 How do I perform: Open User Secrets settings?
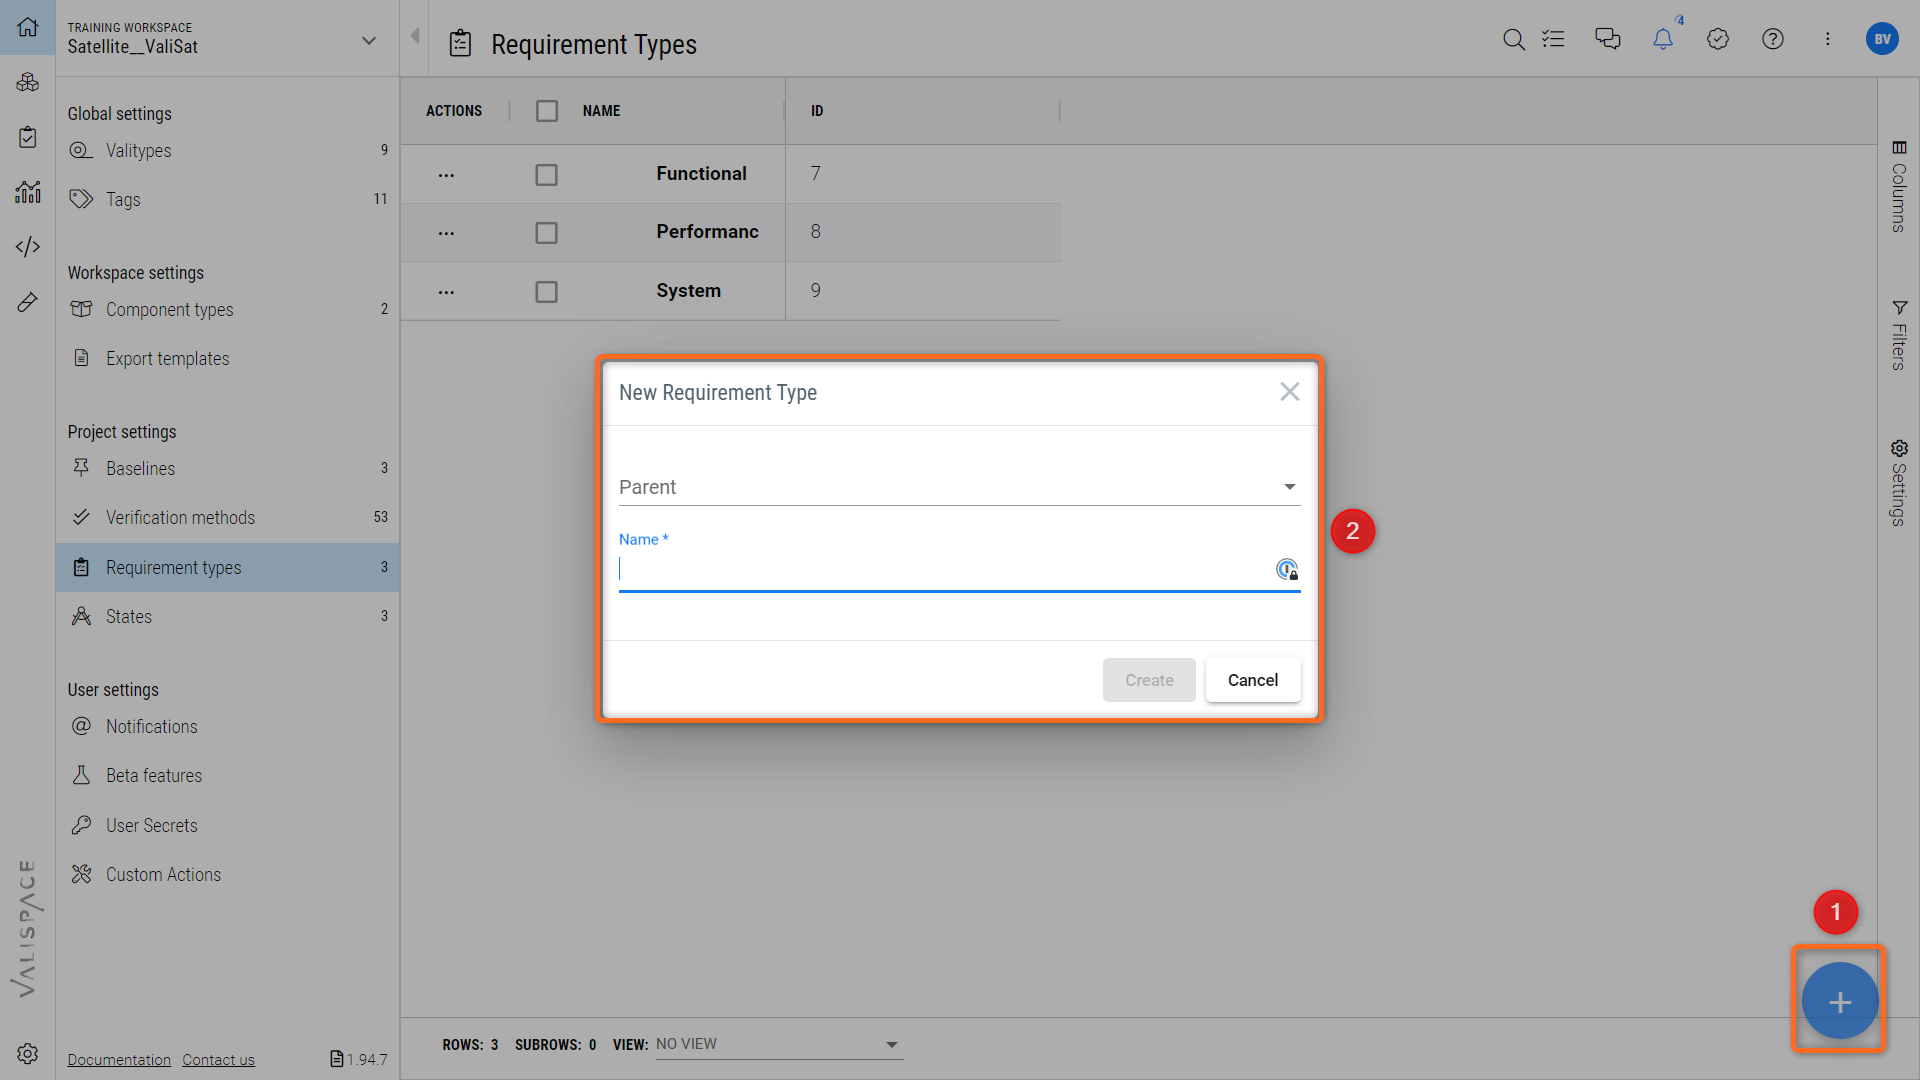[228, 826]
